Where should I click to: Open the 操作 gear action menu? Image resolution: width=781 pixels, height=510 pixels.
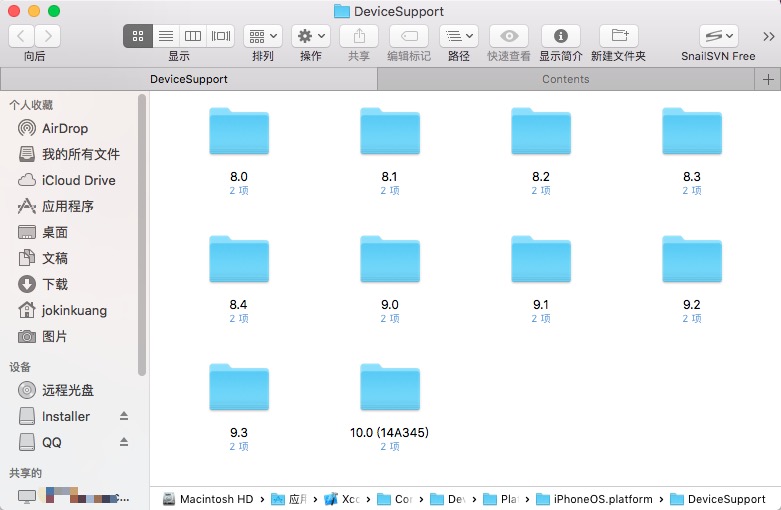coord(311,36)
